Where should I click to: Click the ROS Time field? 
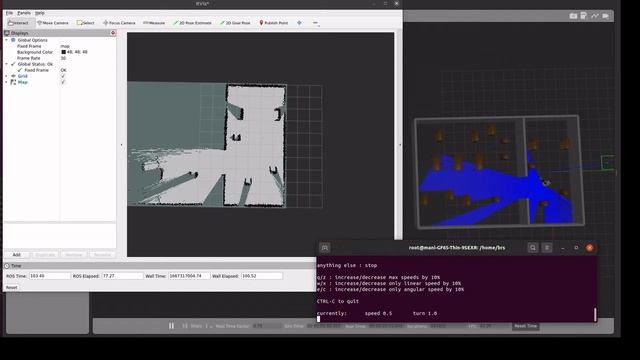[x=49, y=276]
